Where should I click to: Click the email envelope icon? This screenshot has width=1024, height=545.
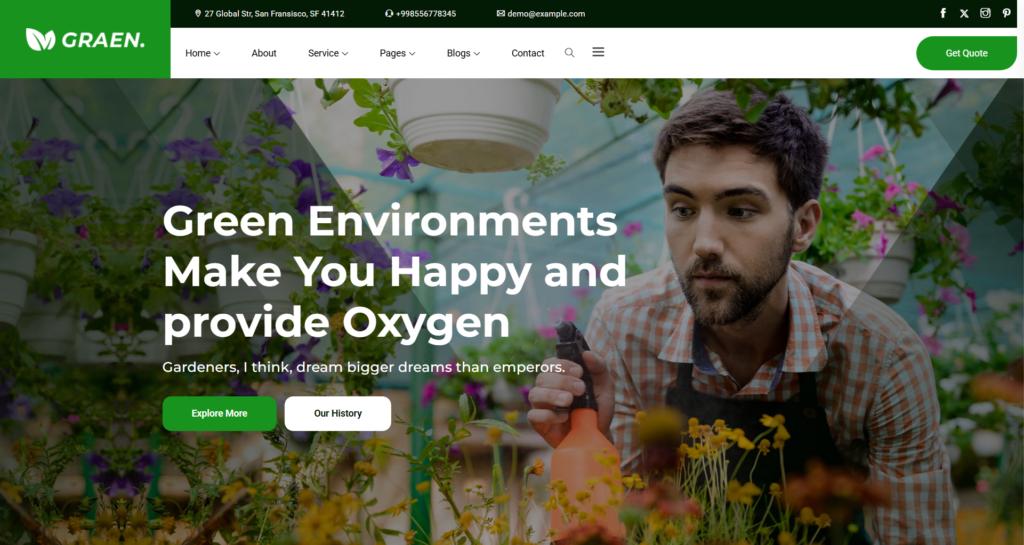[501, 13]
